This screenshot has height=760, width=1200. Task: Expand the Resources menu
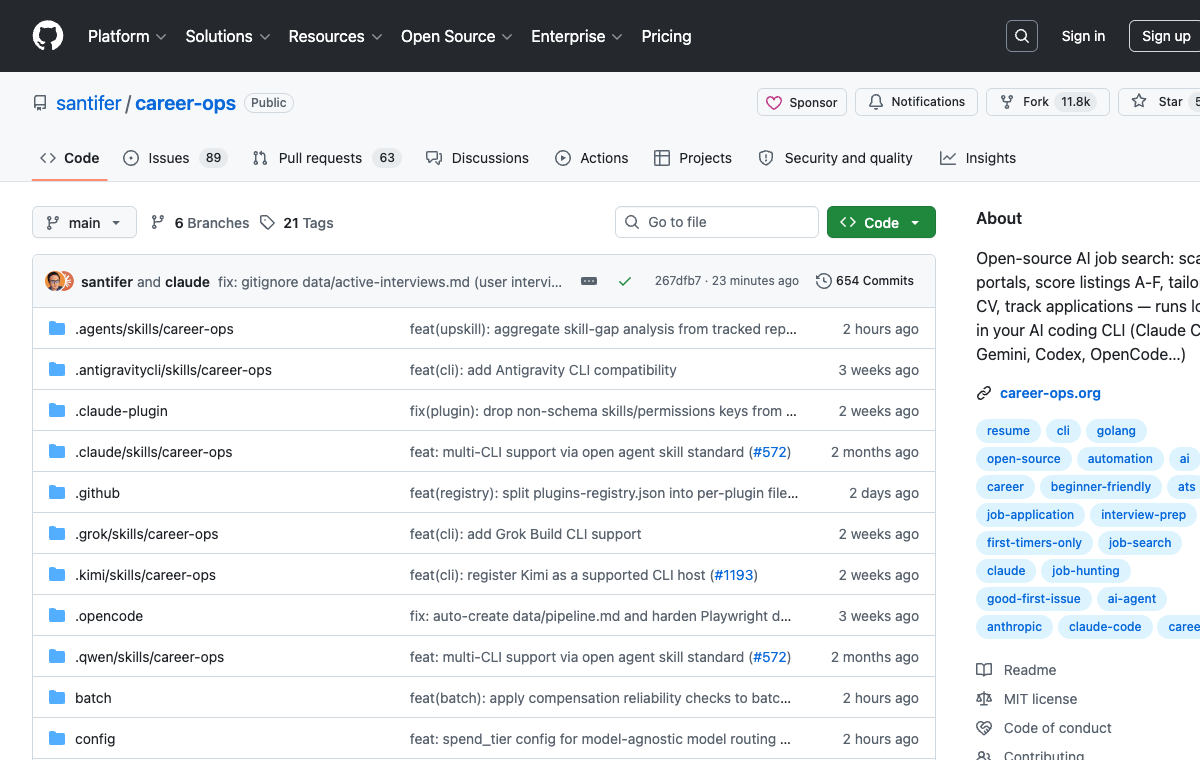pyautogui.click(x=335, y=36)
